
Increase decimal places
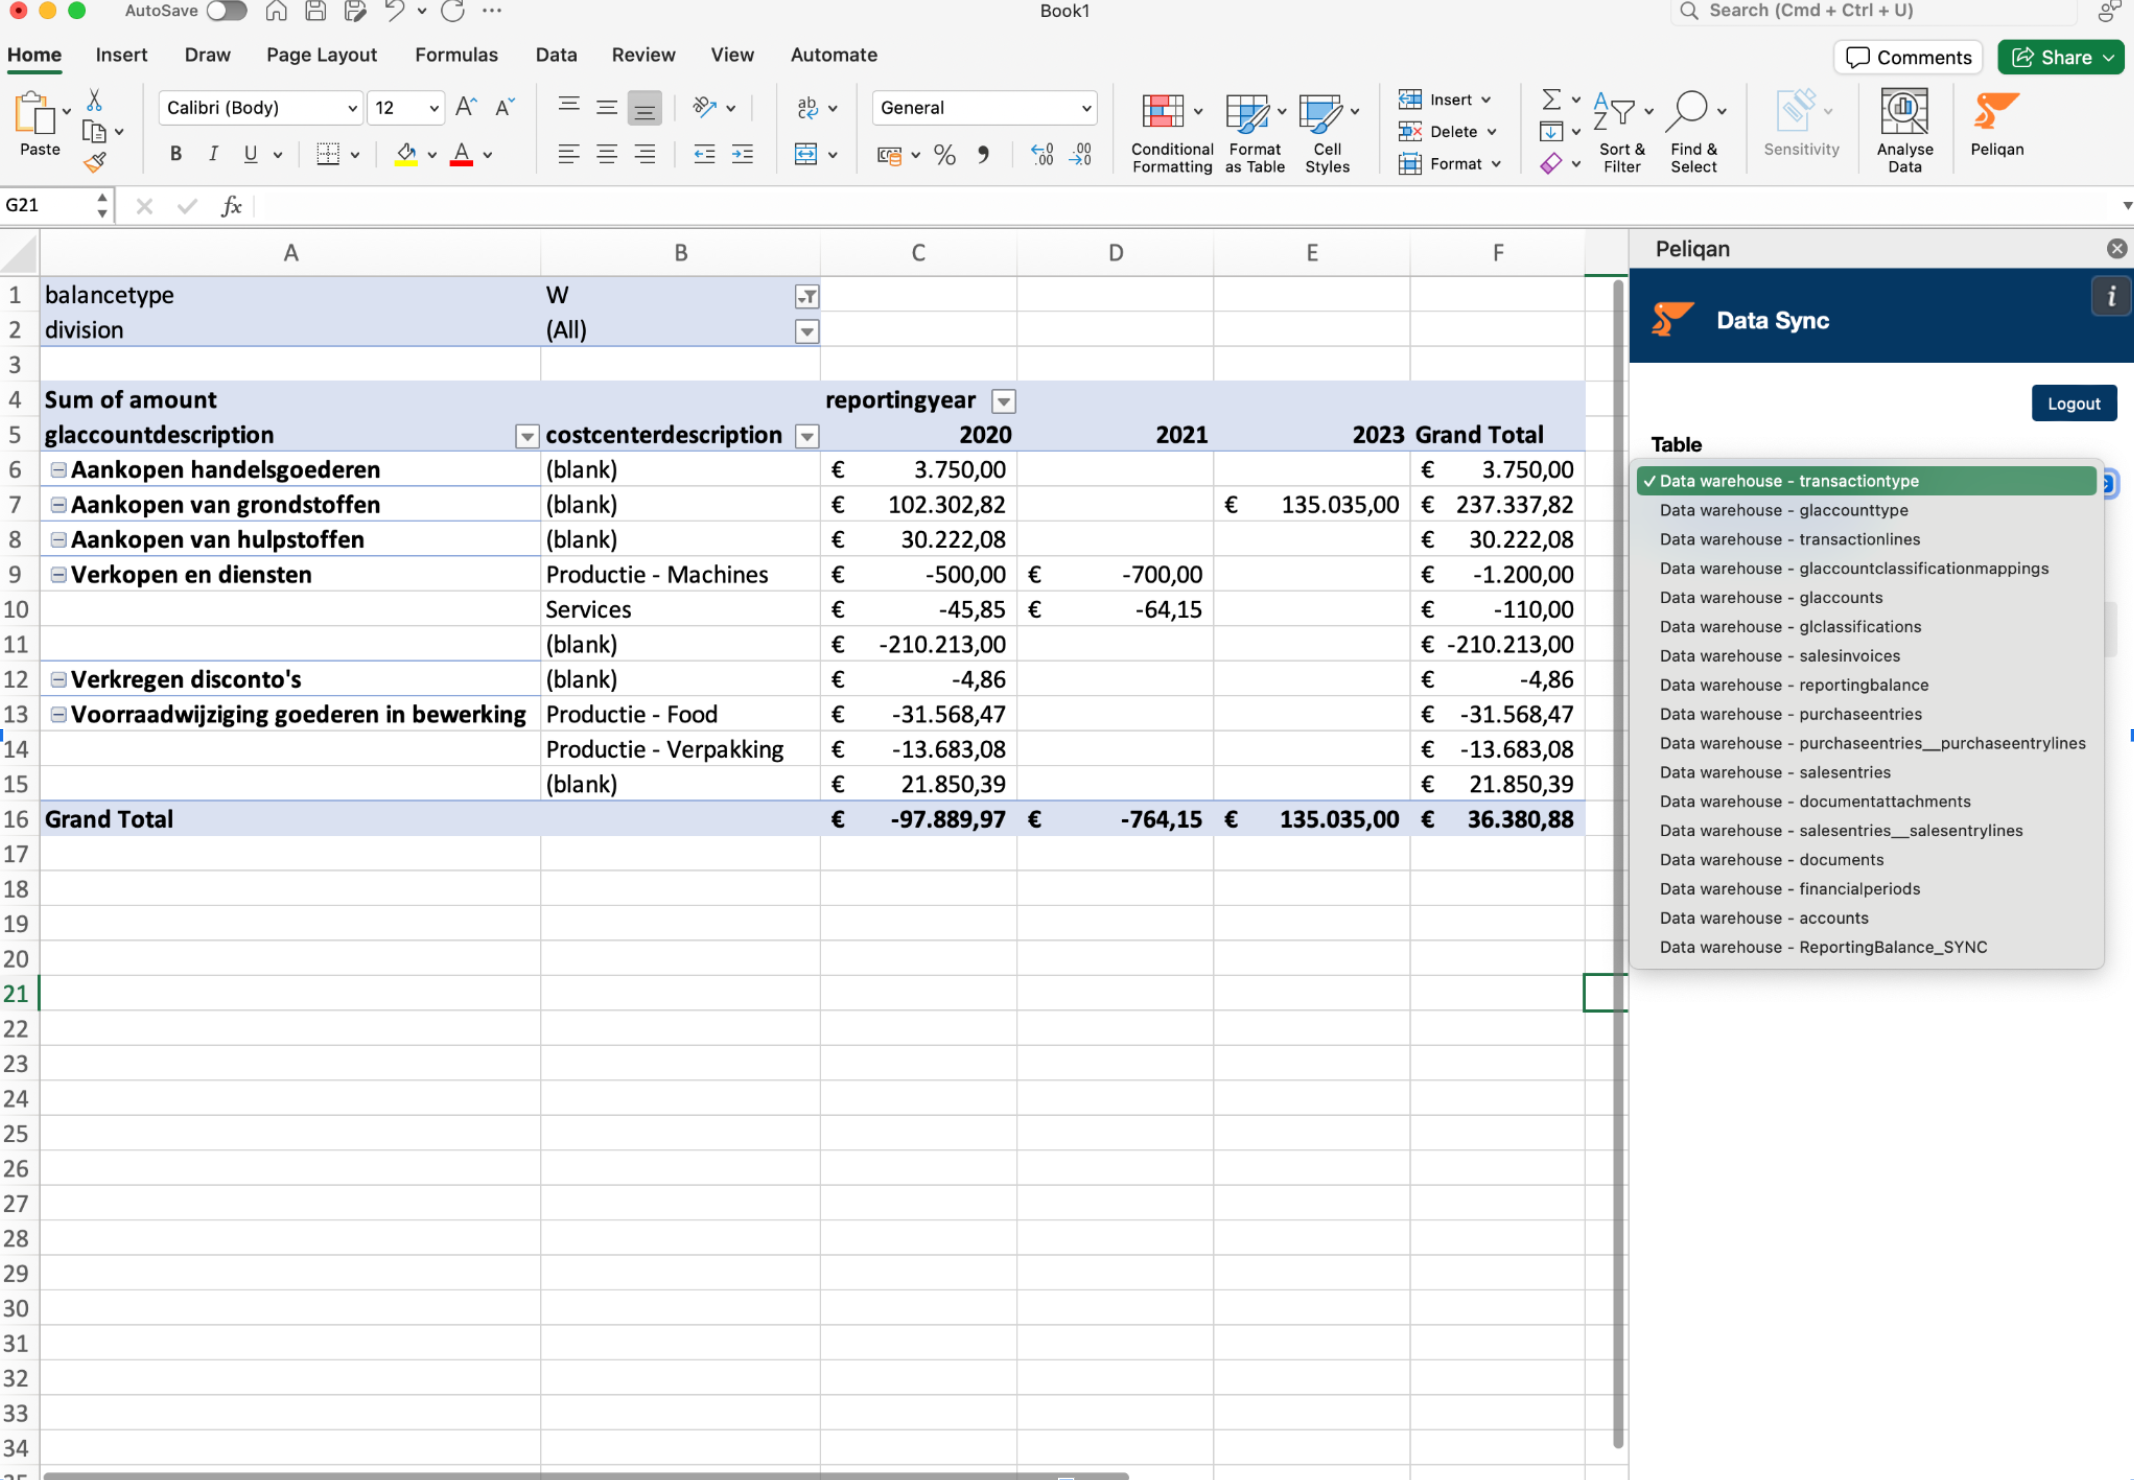1042,154
